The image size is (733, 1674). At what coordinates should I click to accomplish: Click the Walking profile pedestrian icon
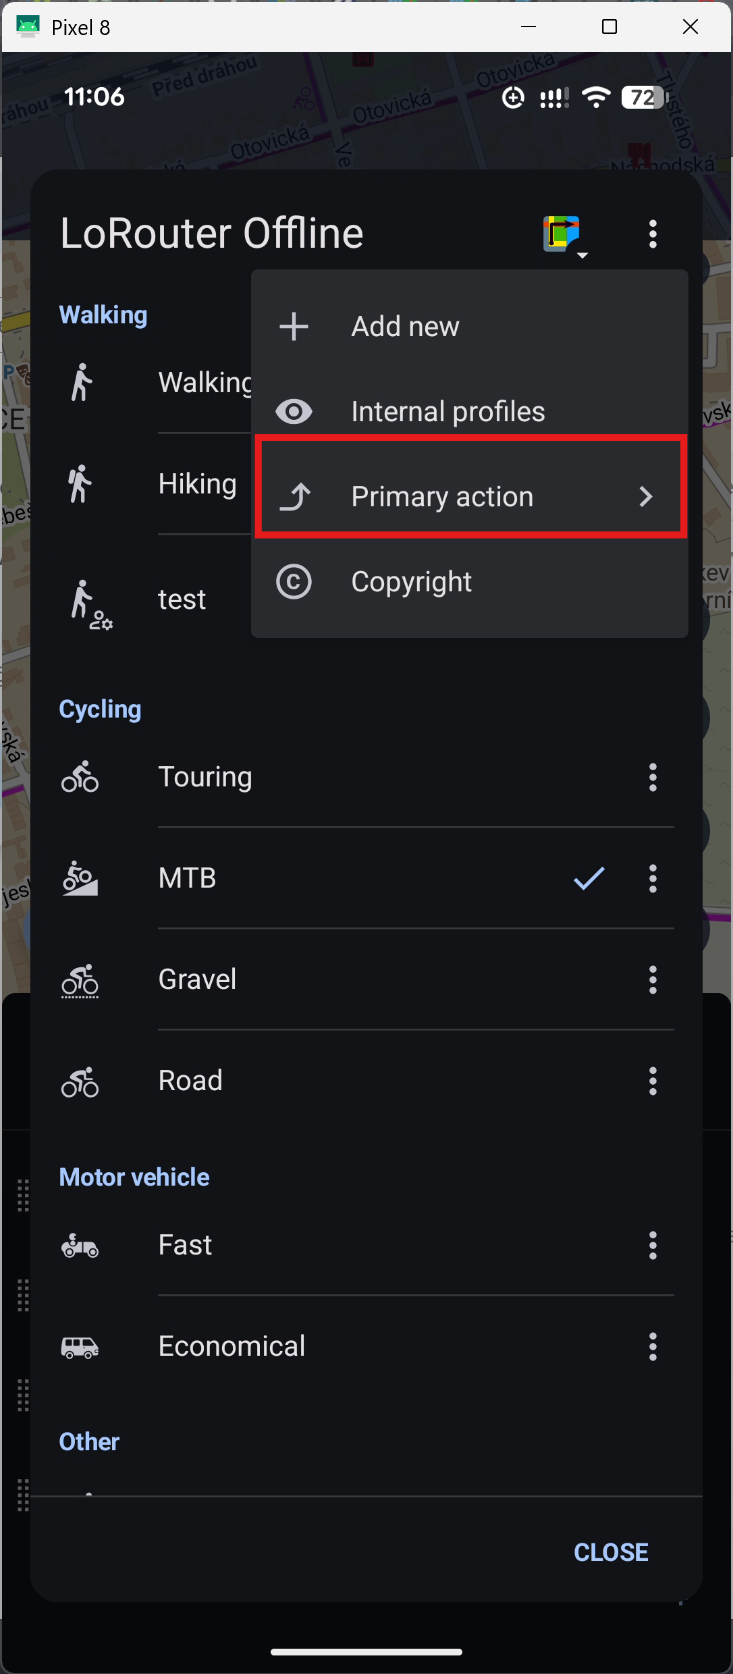pos(81,382)
